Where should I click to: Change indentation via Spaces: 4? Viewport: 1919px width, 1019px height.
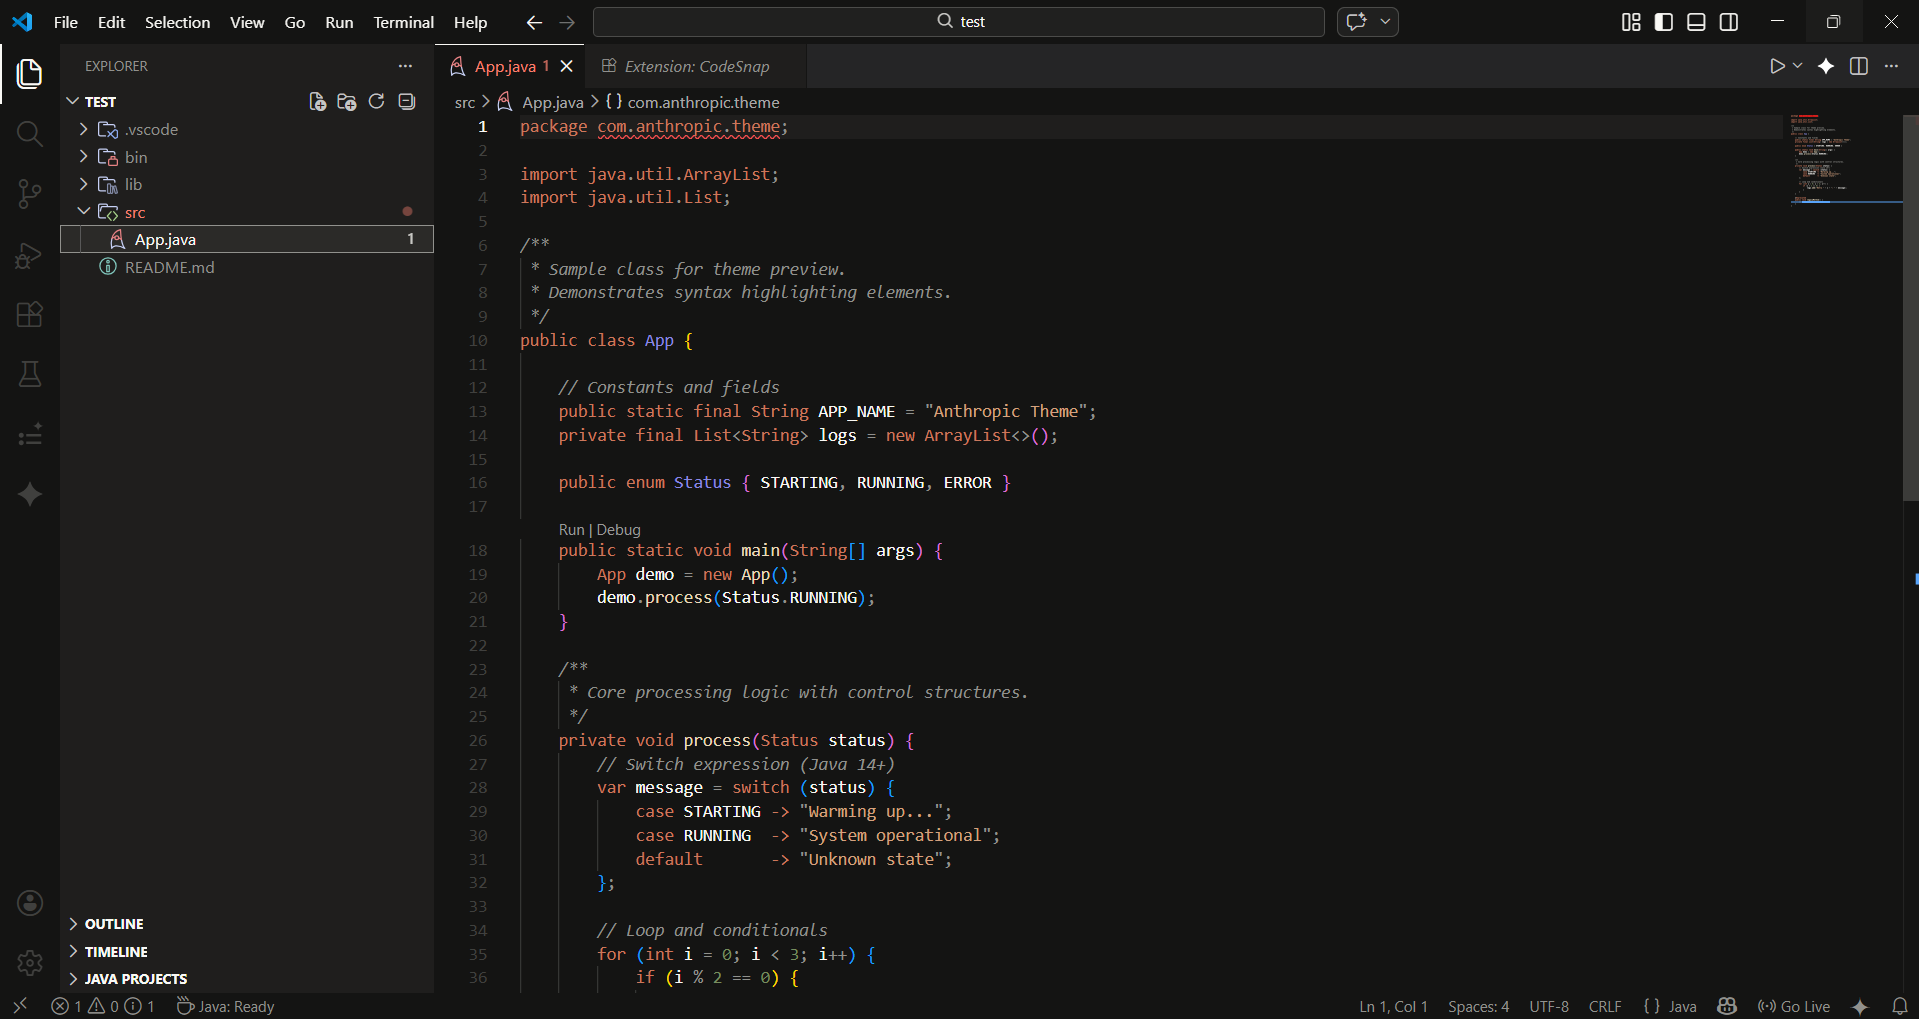tap(1479, 1007)
